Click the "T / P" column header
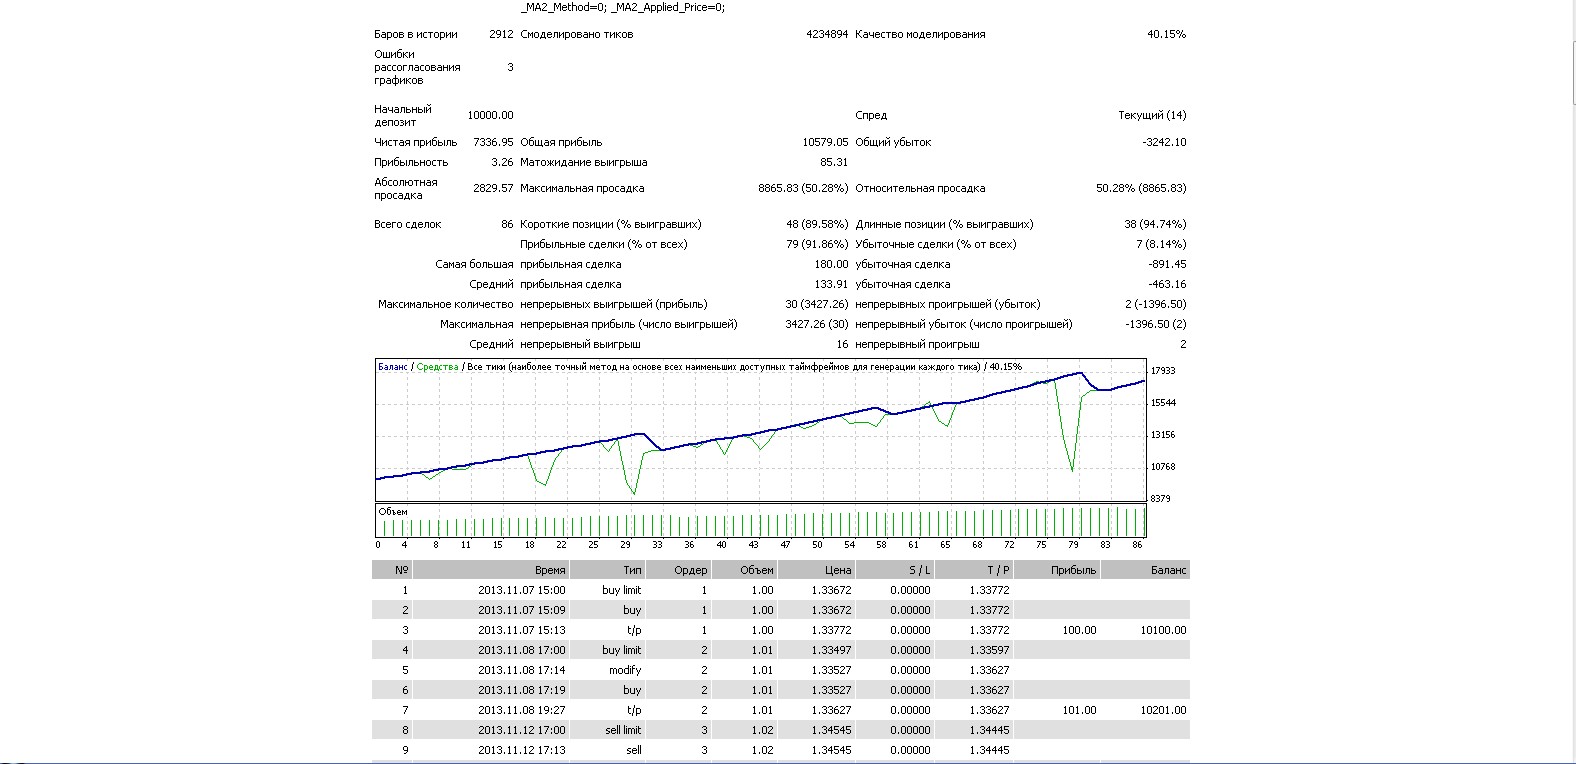This screenshot has width=1576, height=764. click(x=997, y=570)
